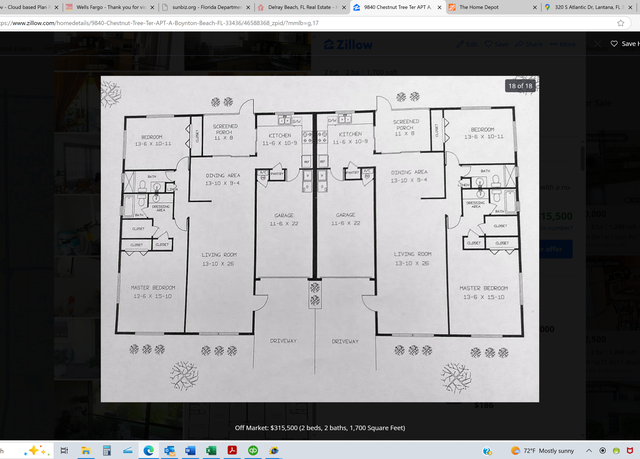
Task: Open the 72°F Mostly sunny weather widget
Action: [543, 451]
